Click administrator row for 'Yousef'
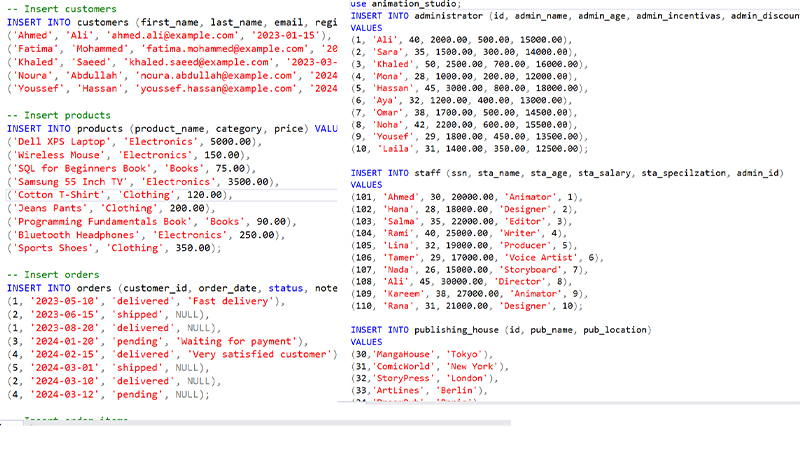This screenshot has width=800, height=460. [469, 137]
